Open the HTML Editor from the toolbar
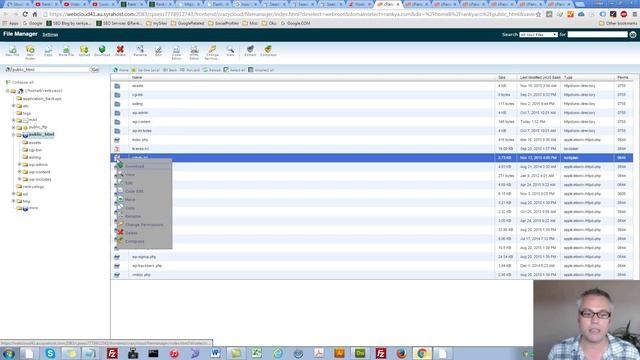 (x=194, y=53)
